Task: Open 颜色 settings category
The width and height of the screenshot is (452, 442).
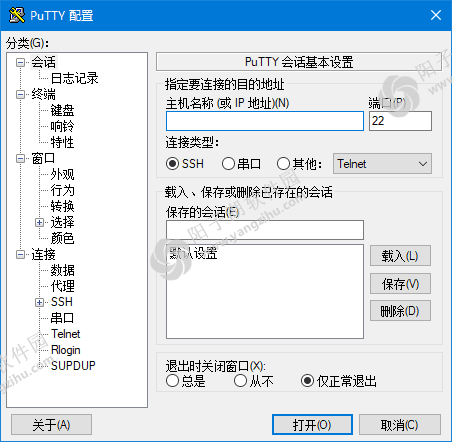Action: (x=62, y=238)
